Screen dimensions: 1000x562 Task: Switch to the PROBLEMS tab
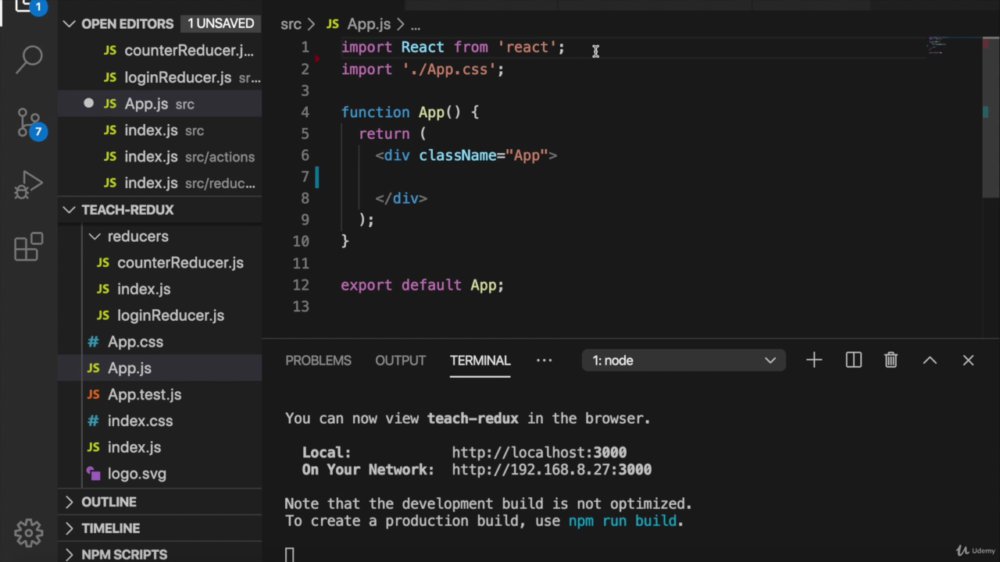tap(318, 360)
